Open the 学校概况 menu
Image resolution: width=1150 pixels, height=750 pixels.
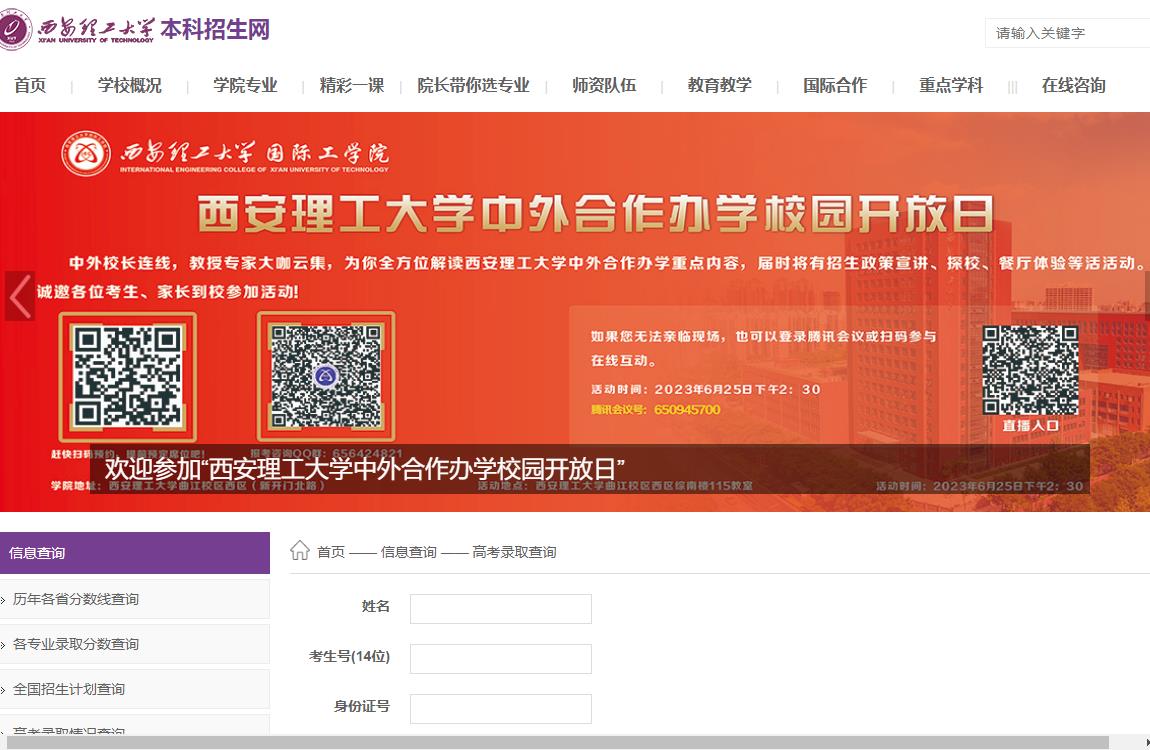pyautogui.click(x=130, y=85)
